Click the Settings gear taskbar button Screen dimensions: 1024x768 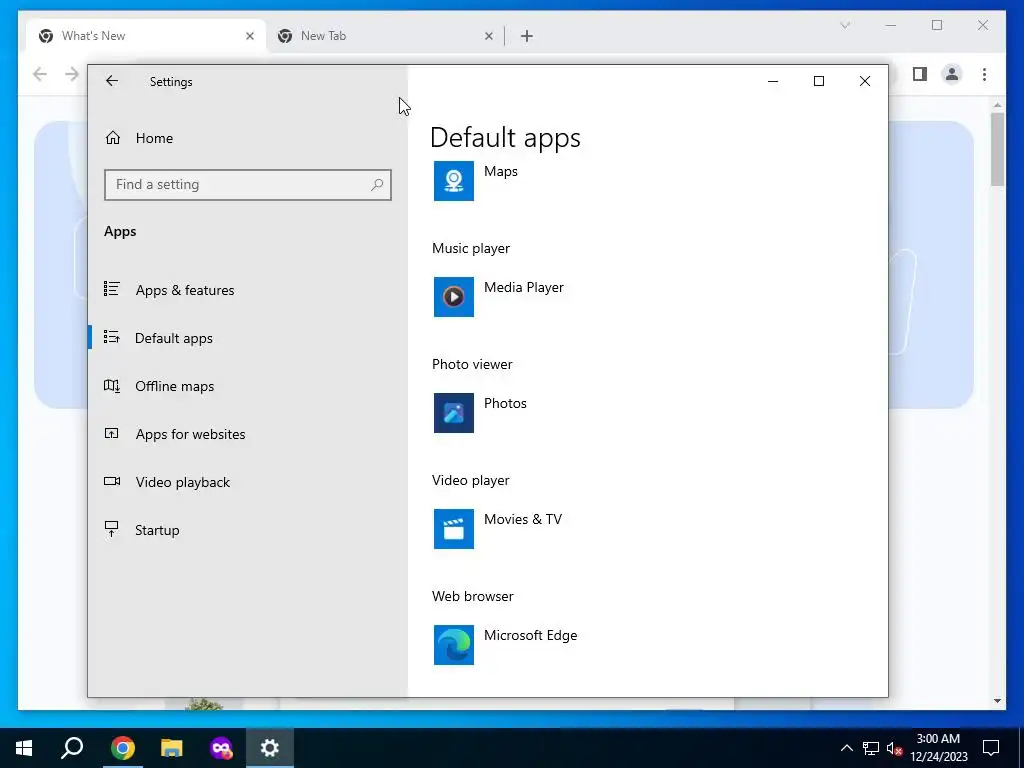click(270, 748)
